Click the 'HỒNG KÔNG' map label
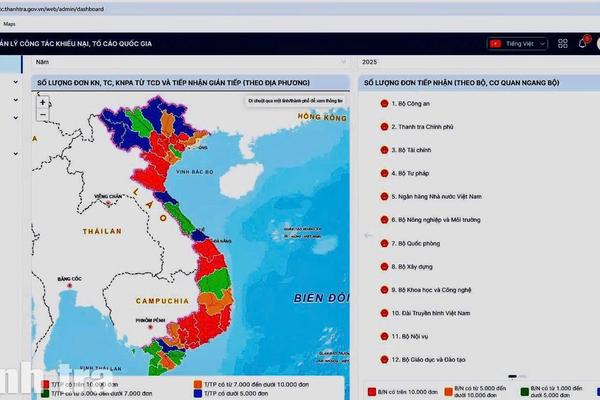The width and height of the screenshot is (600, 400). 322,117
